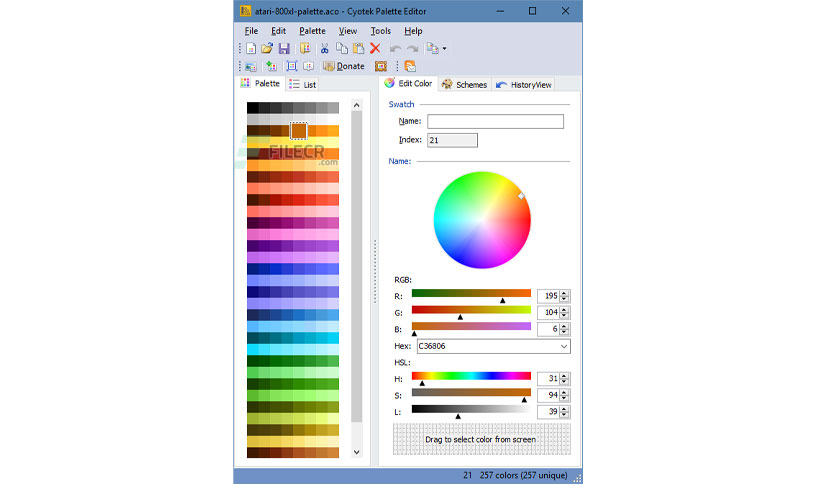Click the Drag to select color from screen area
Screen dimensions: 836x484
click(481, 439)
